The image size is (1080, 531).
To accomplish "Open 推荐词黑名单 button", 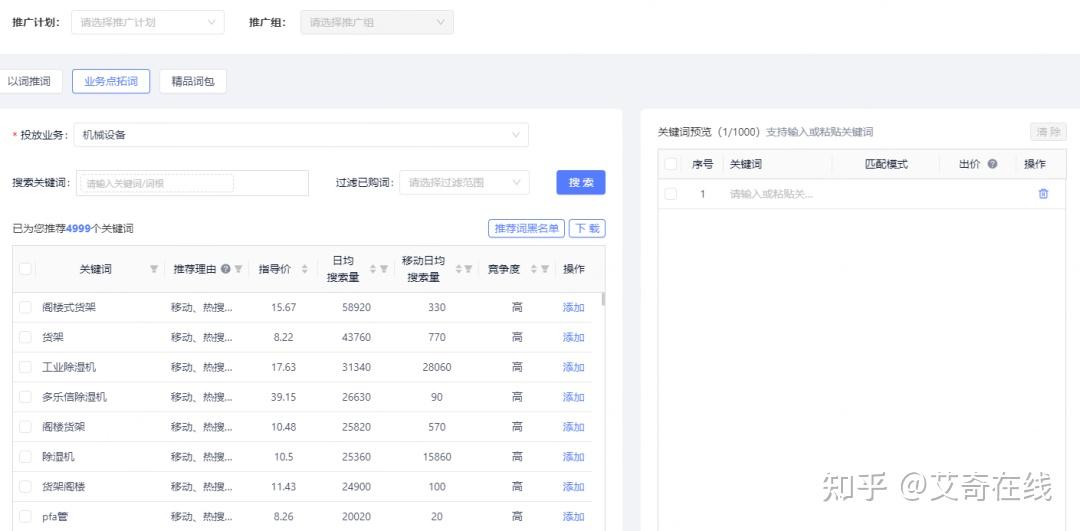I will tap(526, 229).
